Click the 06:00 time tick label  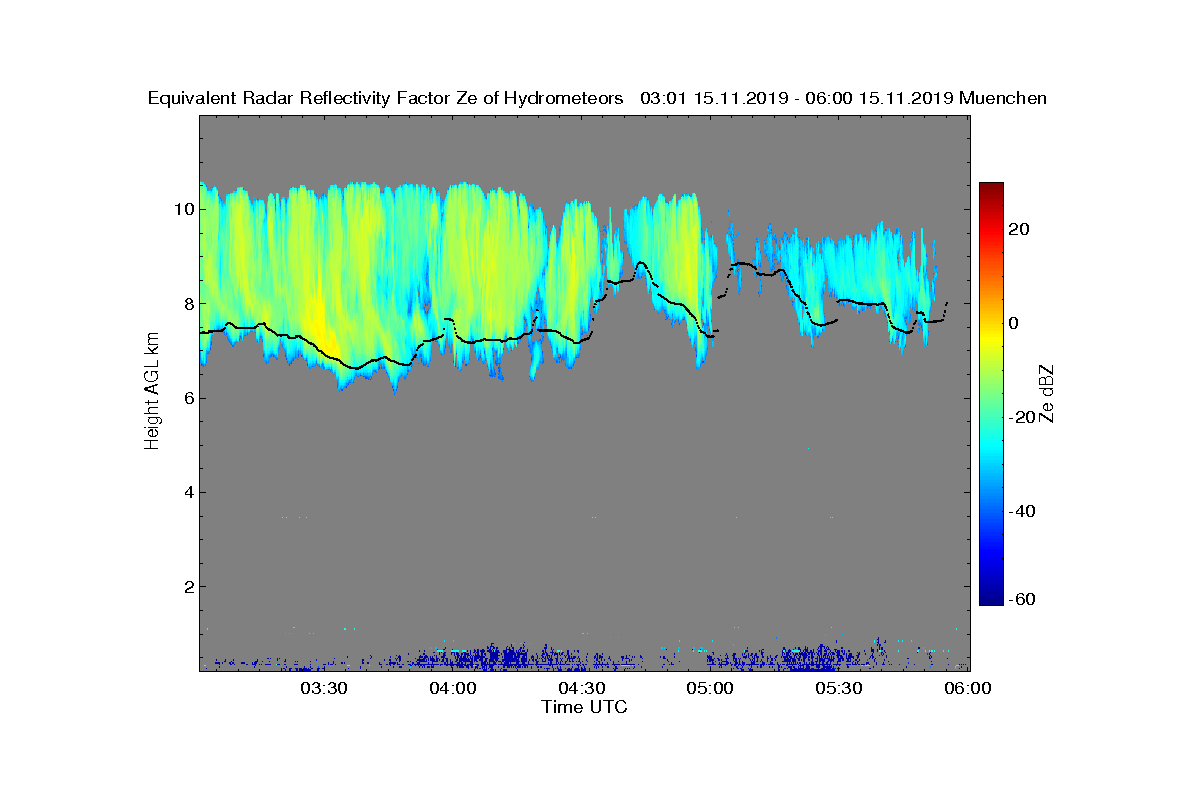pos(968,688)
